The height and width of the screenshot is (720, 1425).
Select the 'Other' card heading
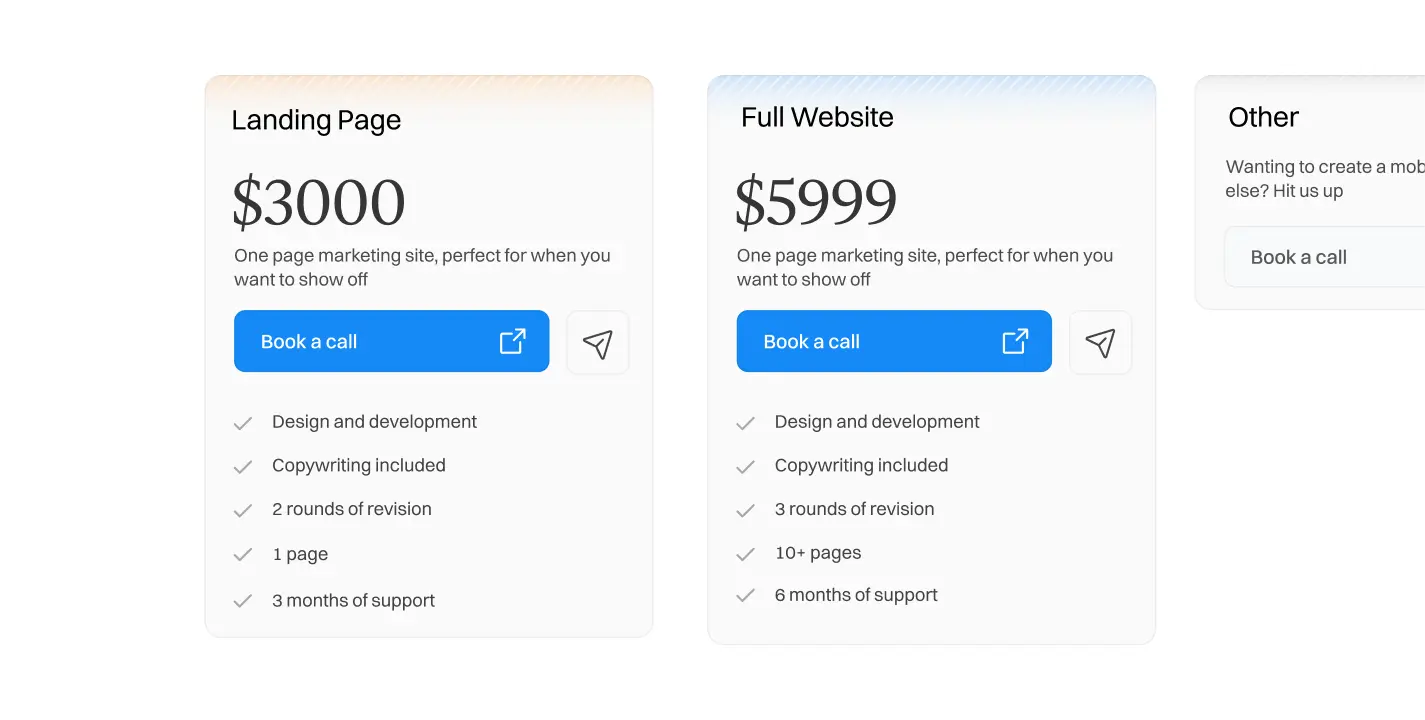(1263, 117)
